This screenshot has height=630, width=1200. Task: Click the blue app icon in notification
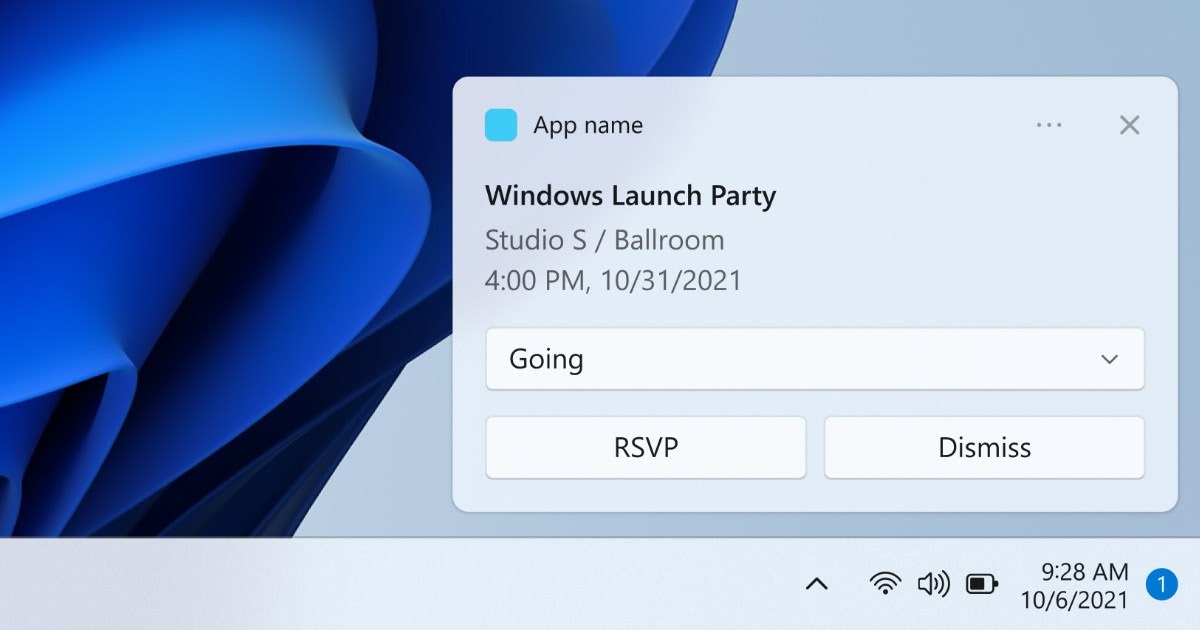pos(501,125)
